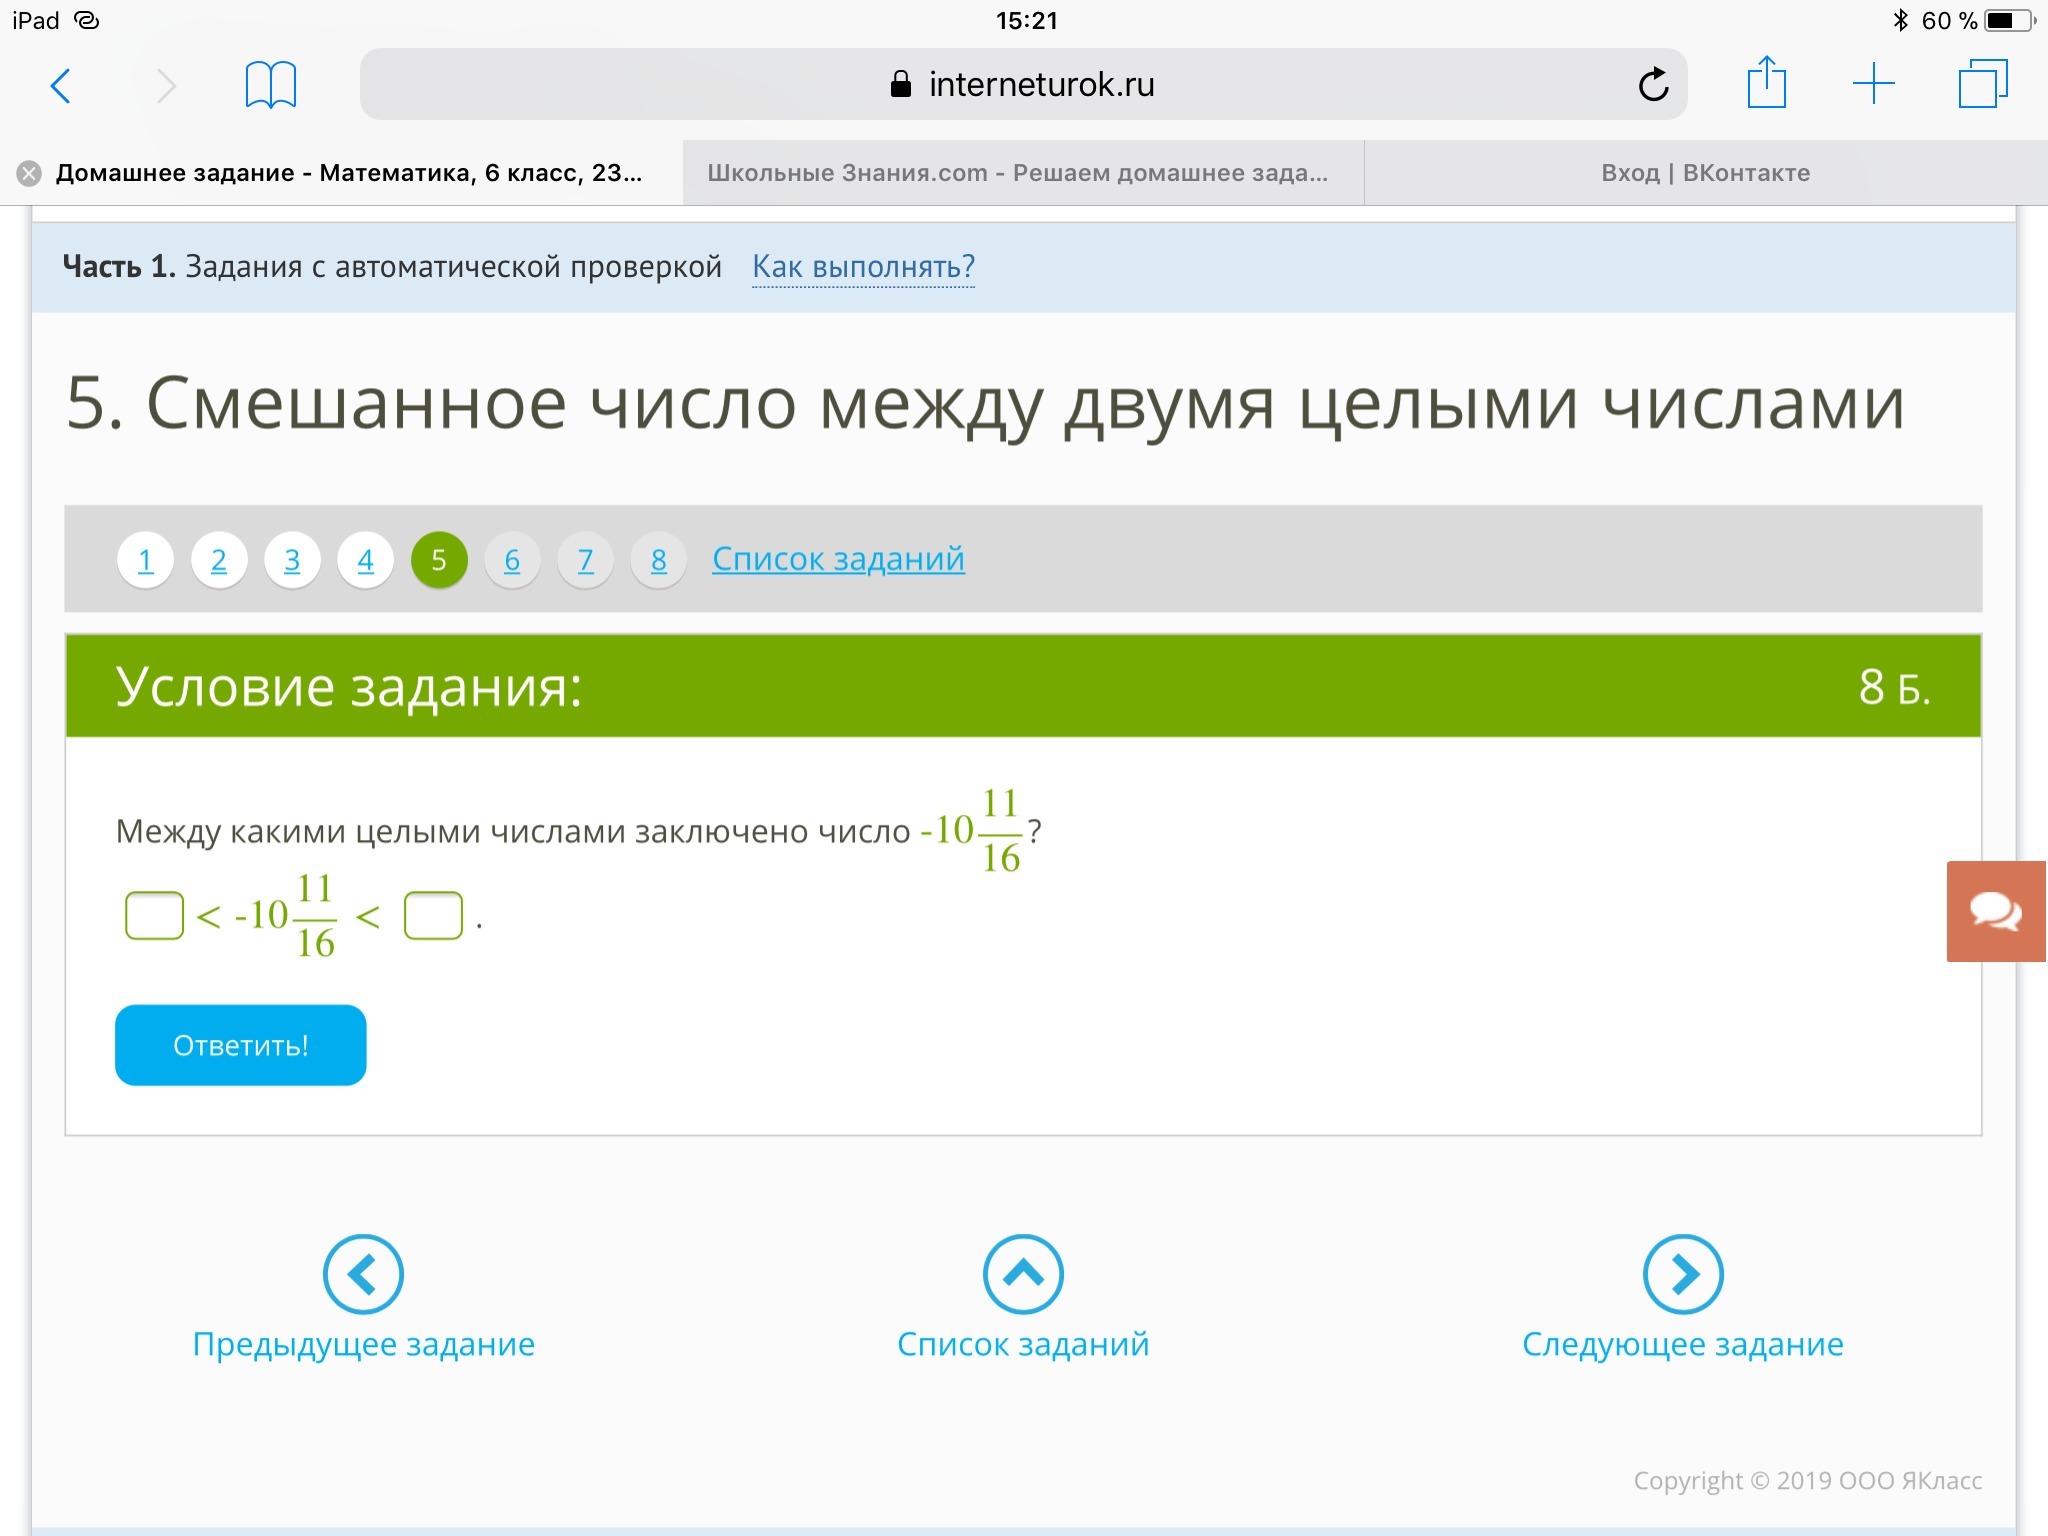Open Список заданий link in gray bar
The width and height of the screenshot is (2048, 1536).
click(x=838, y=559)
